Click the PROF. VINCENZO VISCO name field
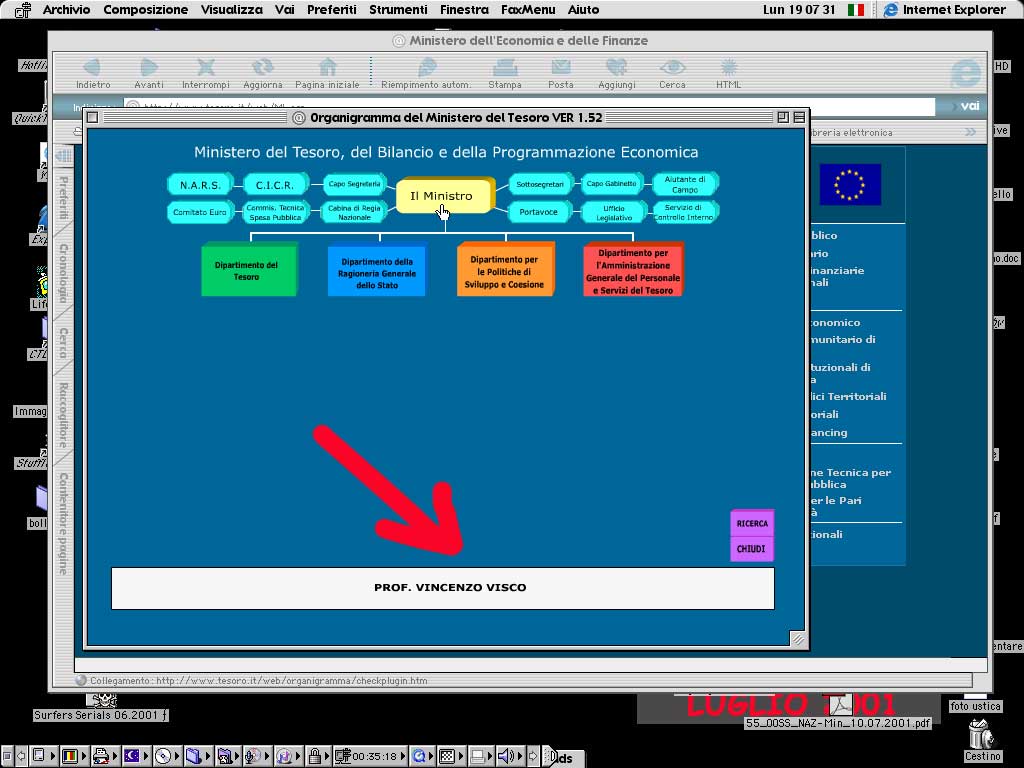The width and height of the screenshot is (1024, 768). pos(443,588)
